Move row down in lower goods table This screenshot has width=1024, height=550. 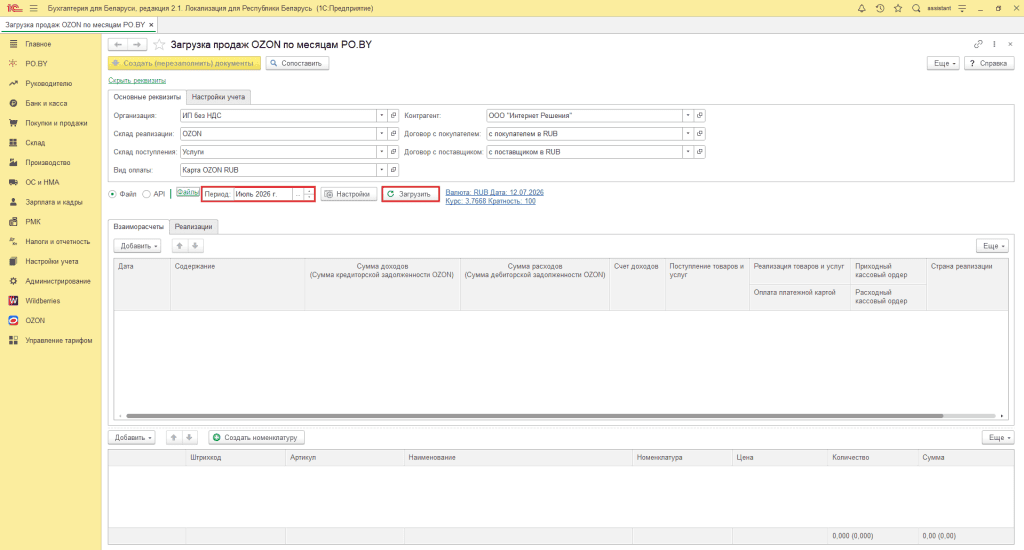pos(189,438)
